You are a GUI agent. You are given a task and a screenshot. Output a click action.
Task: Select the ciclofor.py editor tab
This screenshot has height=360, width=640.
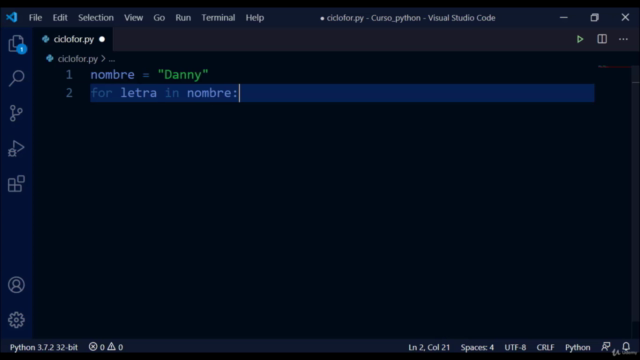(74, 40)
